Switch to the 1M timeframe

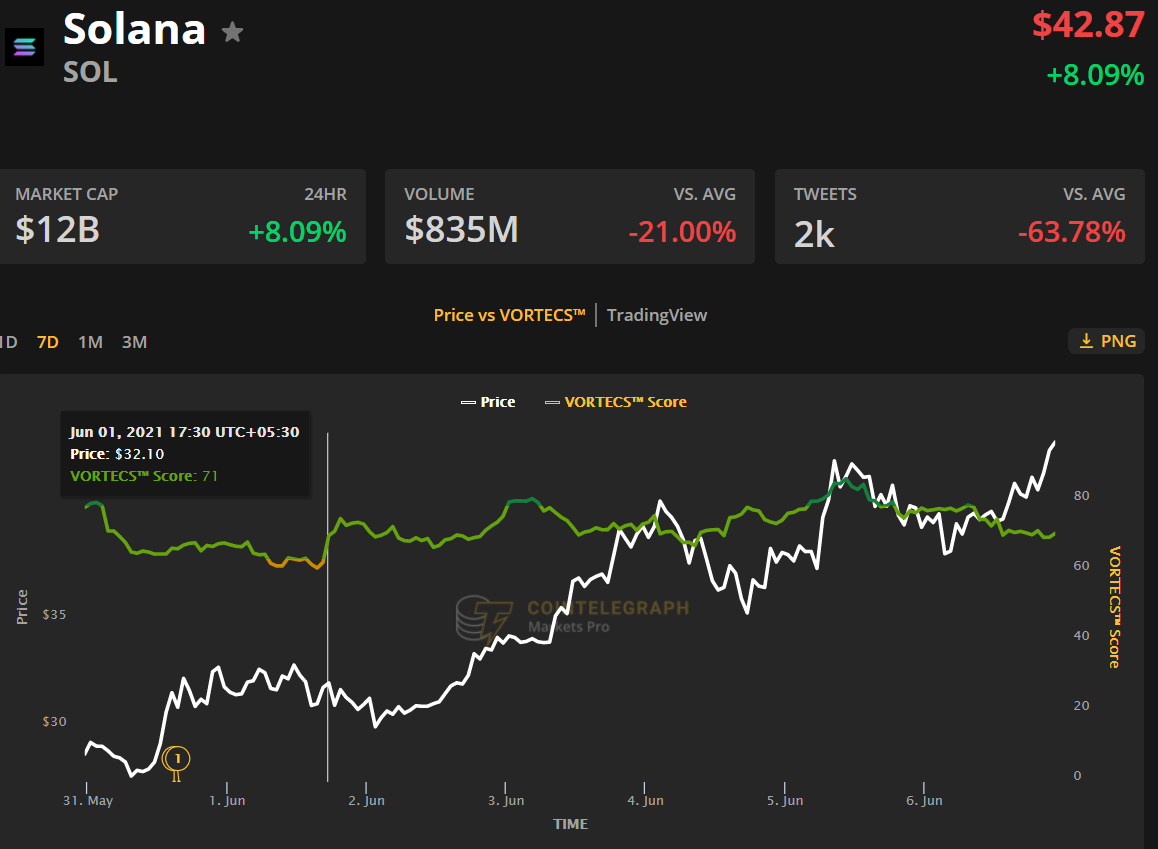pyautogui.click(x=89, y=341)
